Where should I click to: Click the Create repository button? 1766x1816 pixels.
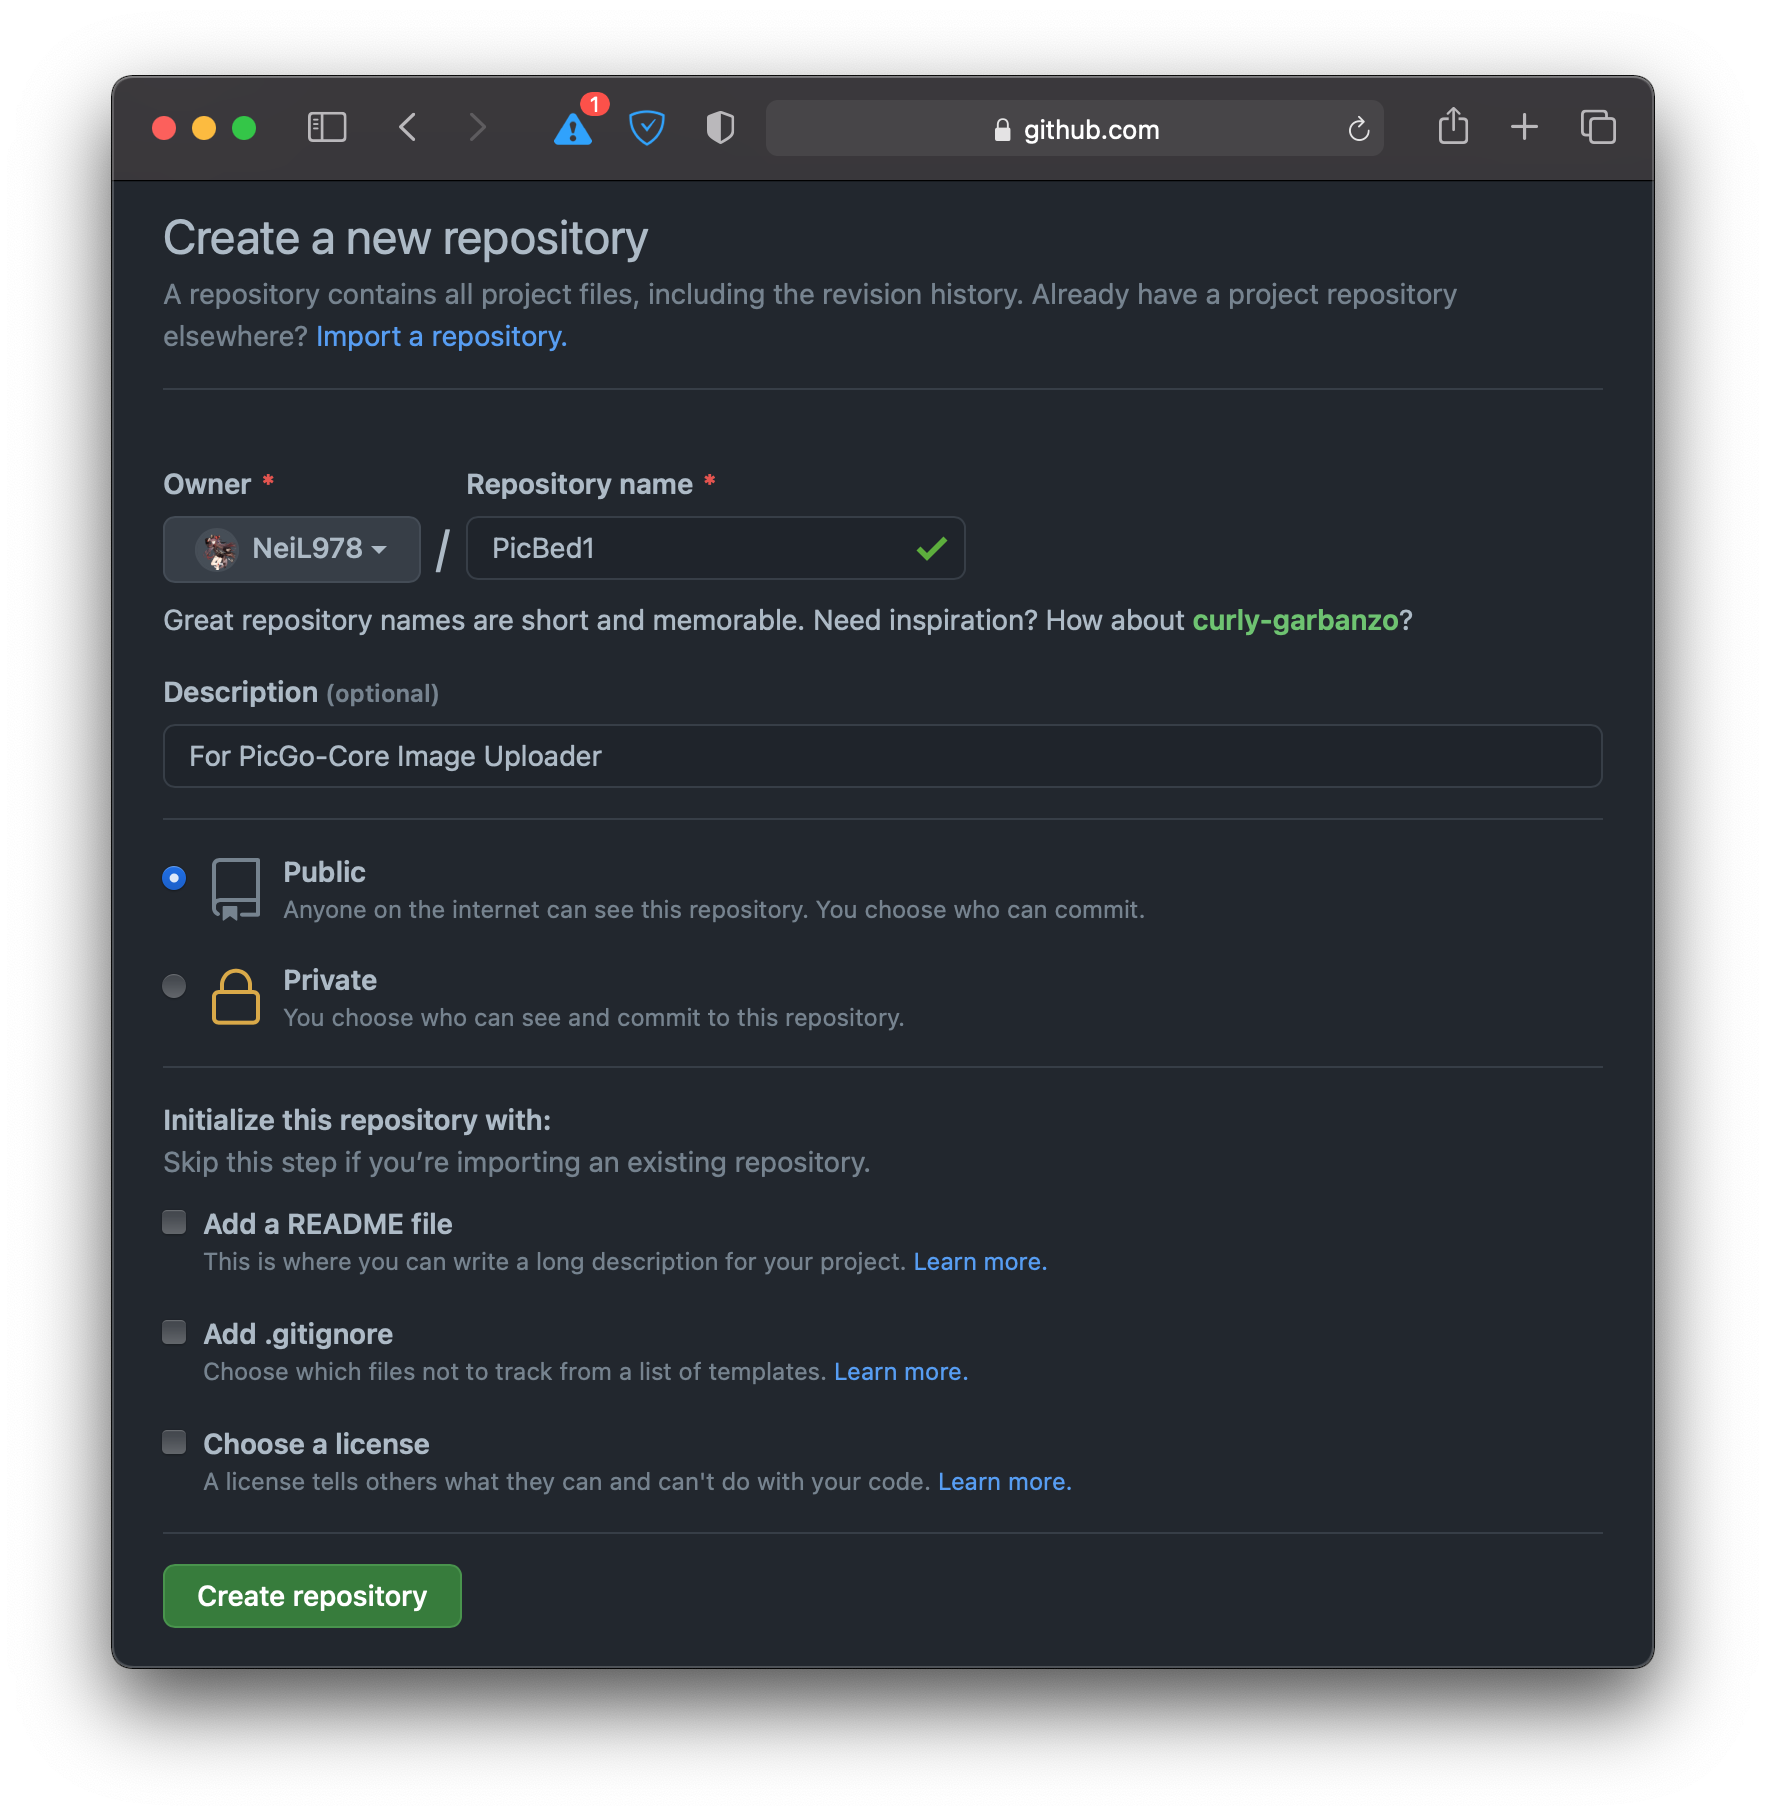[x=312, y=1596]
